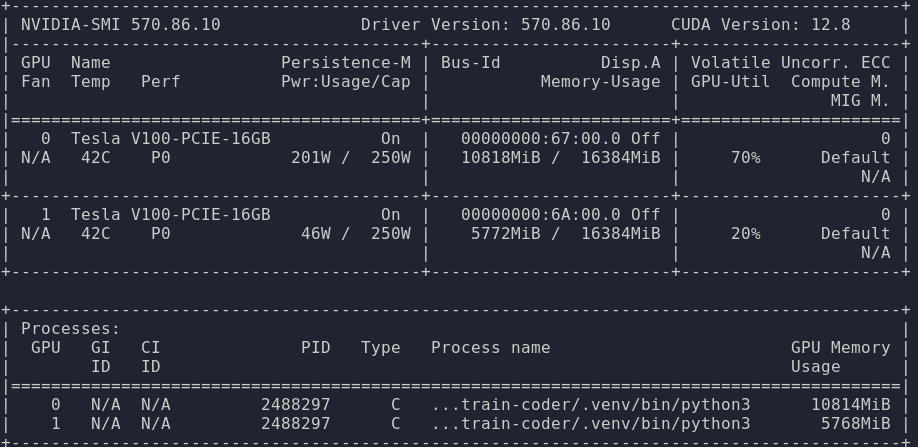Click the GPU Memory Usage header
Viewport: 918px width, 447px height.
[841, 357]
